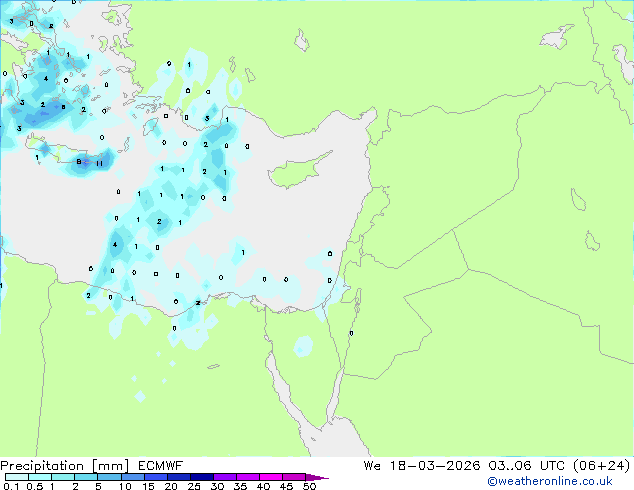The width and height of the screenshot is (634, 490).
Task: Pick the 35–40 mm magenta swatch
Action: pos(248,477)
